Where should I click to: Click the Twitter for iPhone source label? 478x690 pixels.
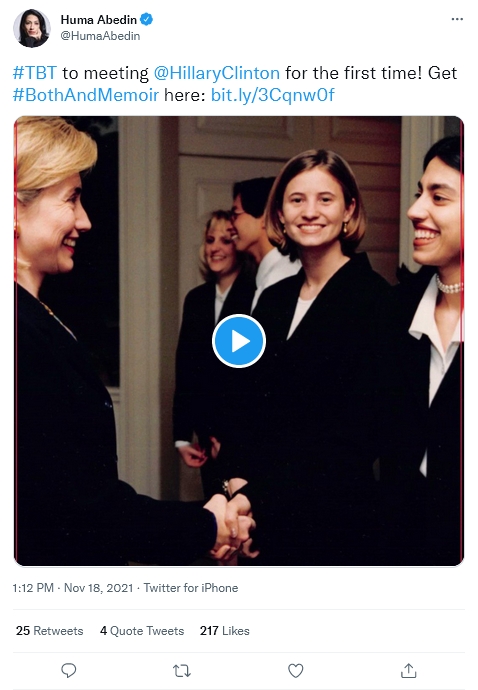[x=191, y=588]
